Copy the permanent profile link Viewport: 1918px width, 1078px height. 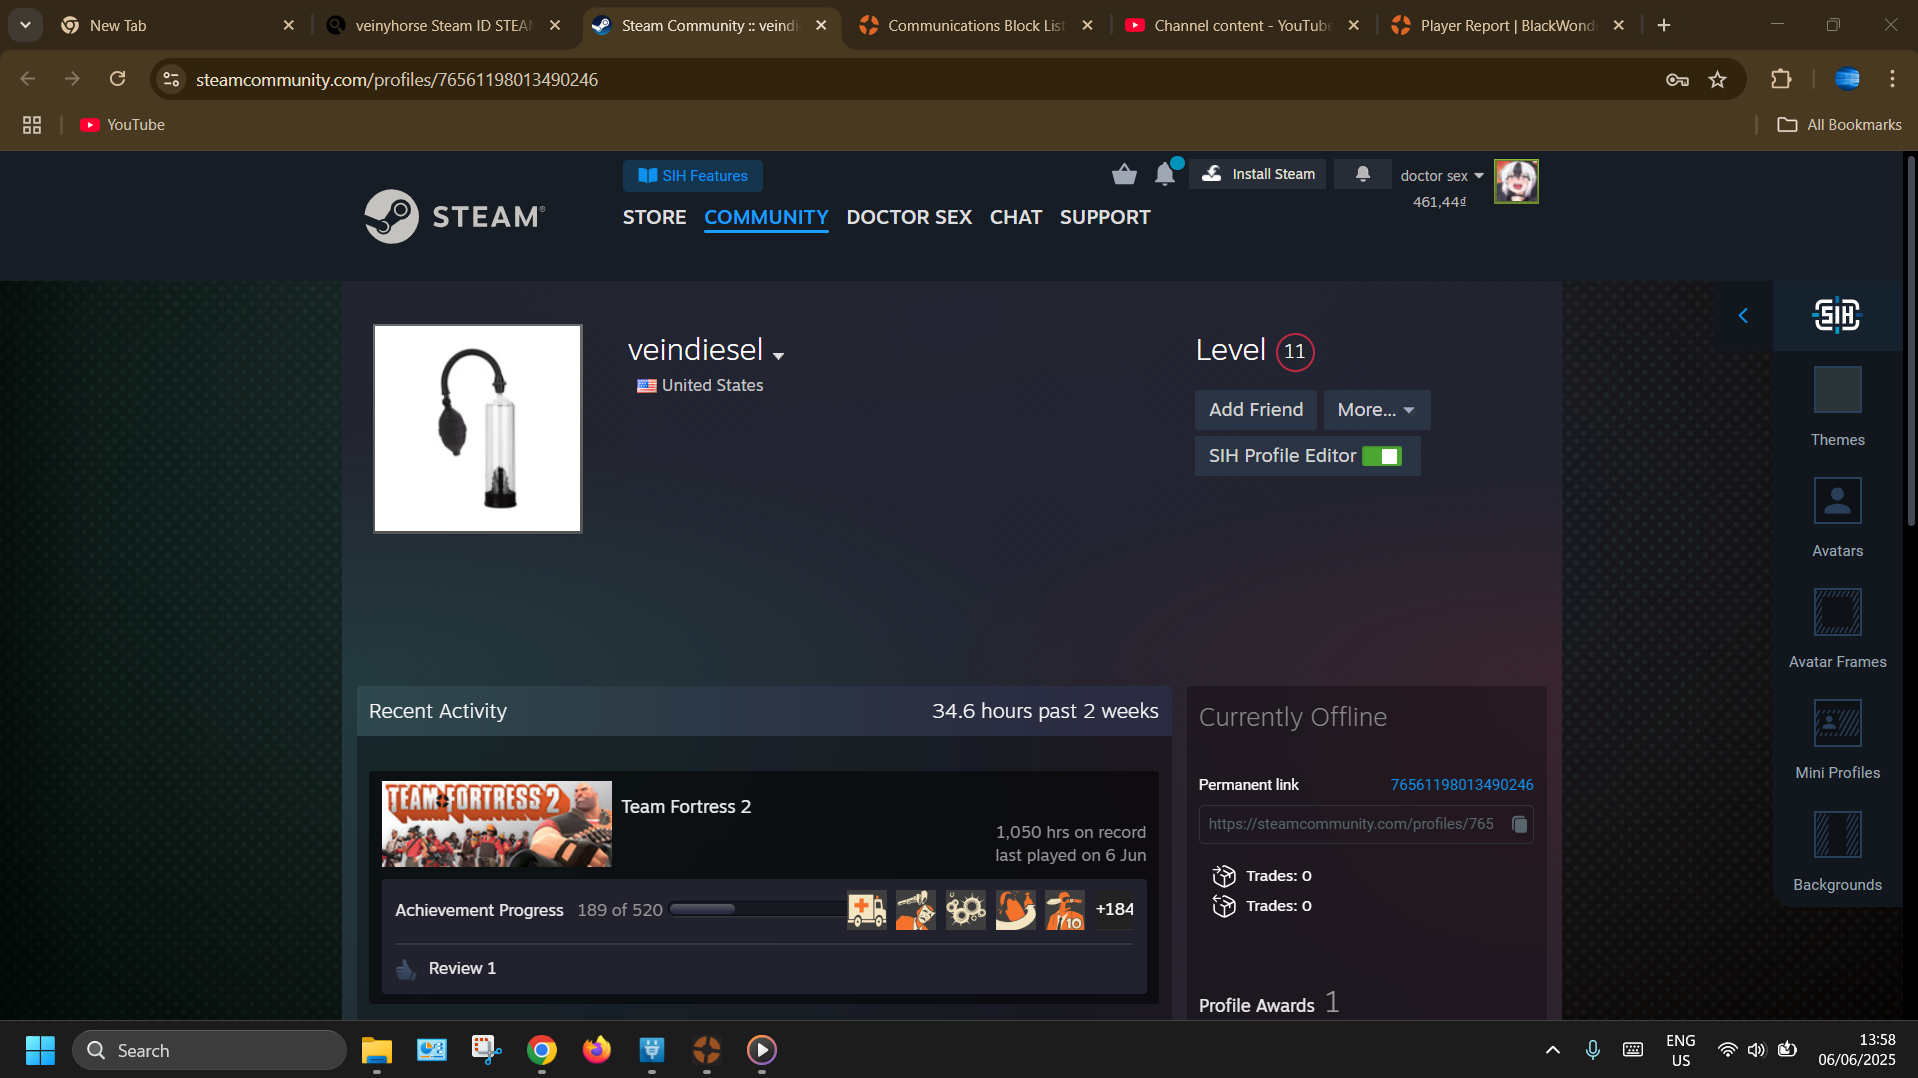[1519, 824]
